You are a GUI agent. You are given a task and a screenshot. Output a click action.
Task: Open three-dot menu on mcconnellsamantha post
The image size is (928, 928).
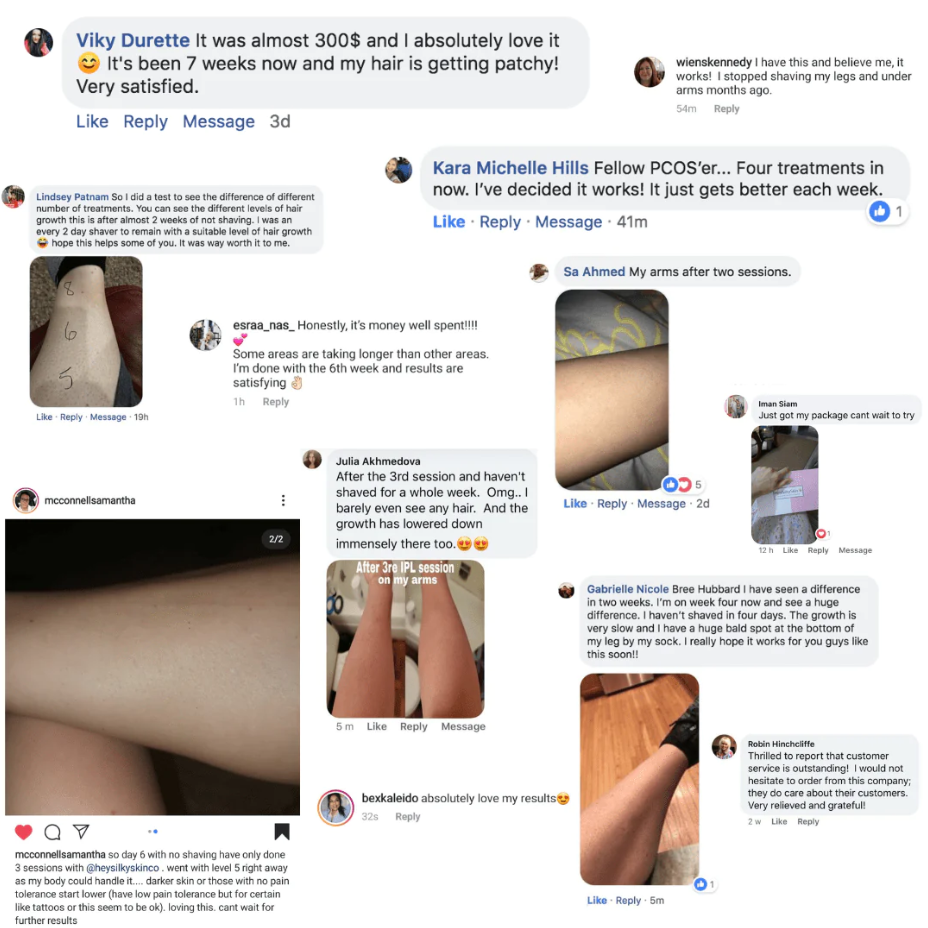(283, 500)
